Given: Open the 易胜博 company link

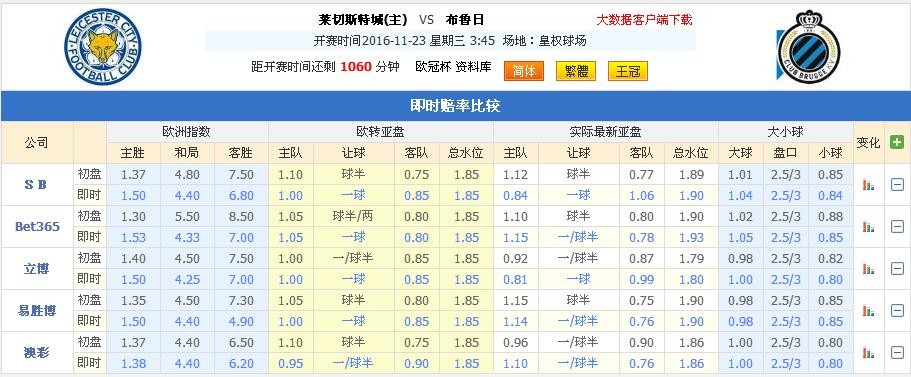Looking at the screenshot, I should pos(37,310).
